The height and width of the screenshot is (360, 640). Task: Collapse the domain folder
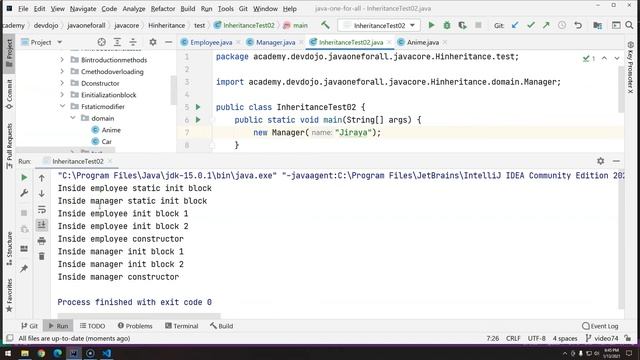pos(73,118)
